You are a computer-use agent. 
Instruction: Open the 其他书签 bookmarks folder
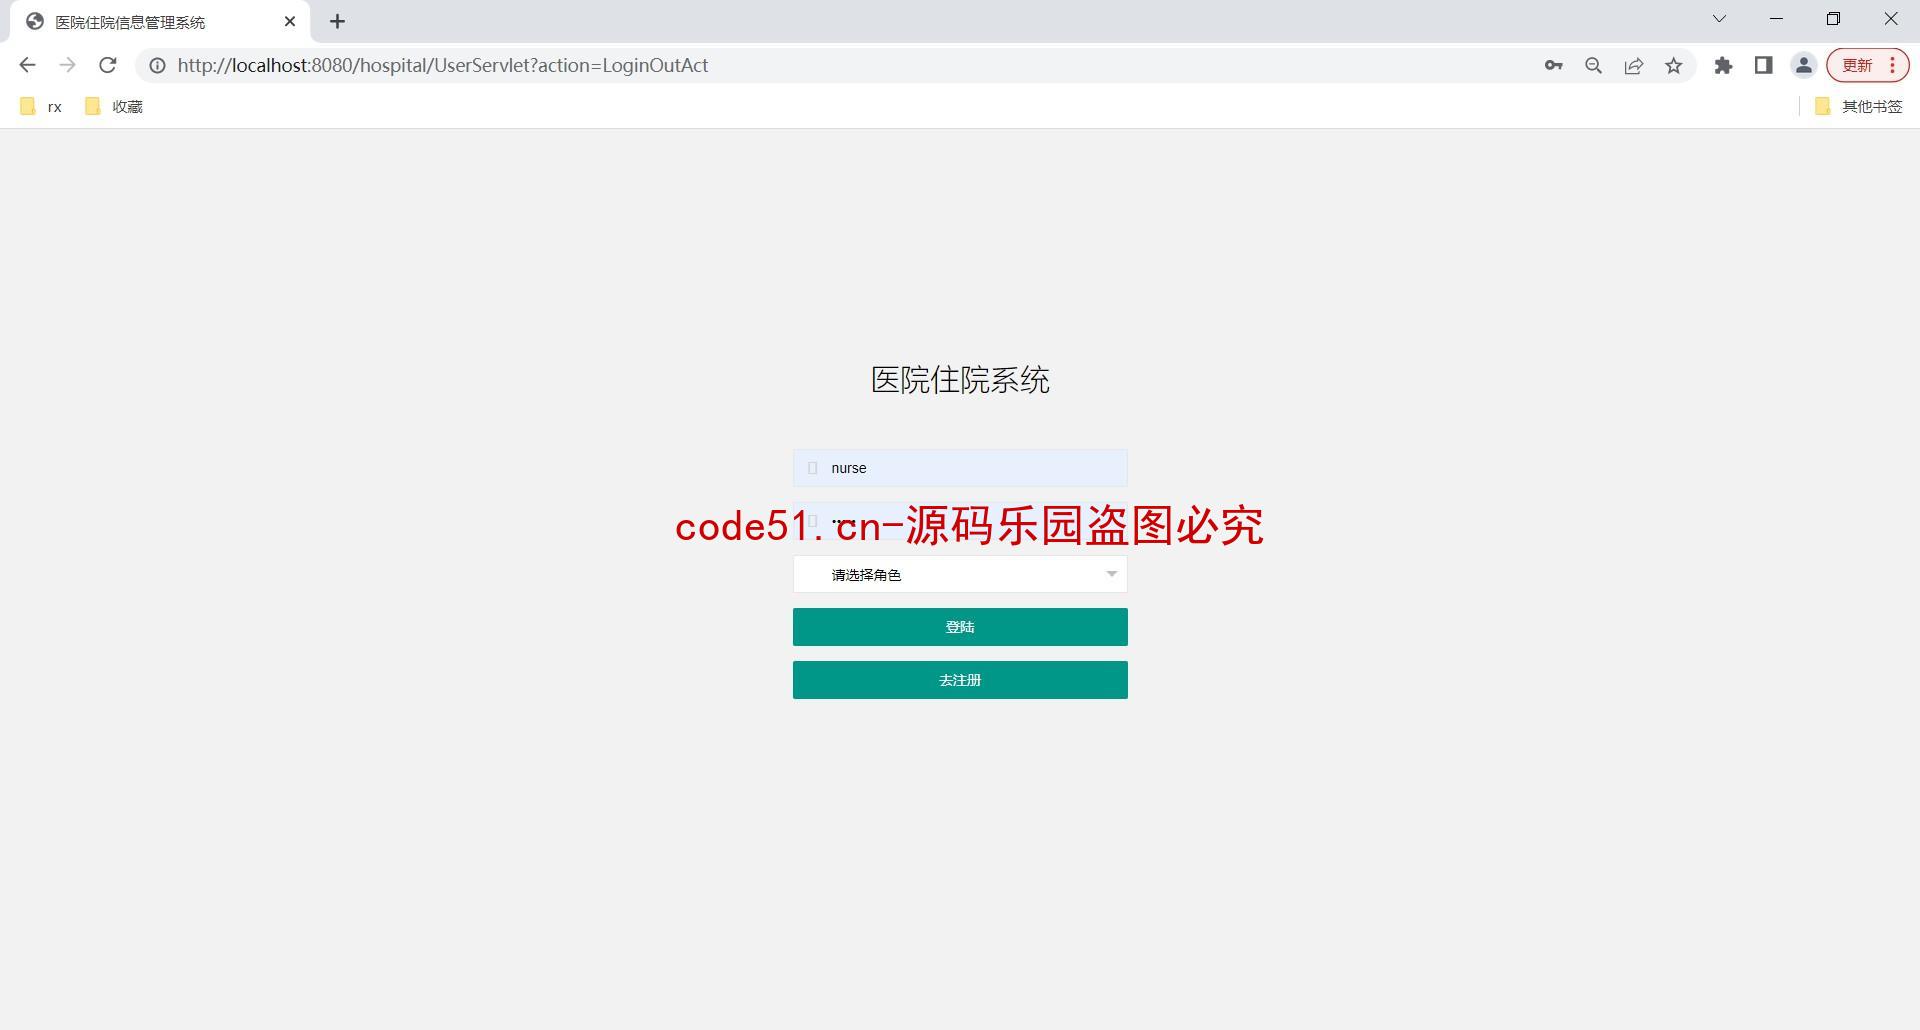click(x=1859, y=106)
